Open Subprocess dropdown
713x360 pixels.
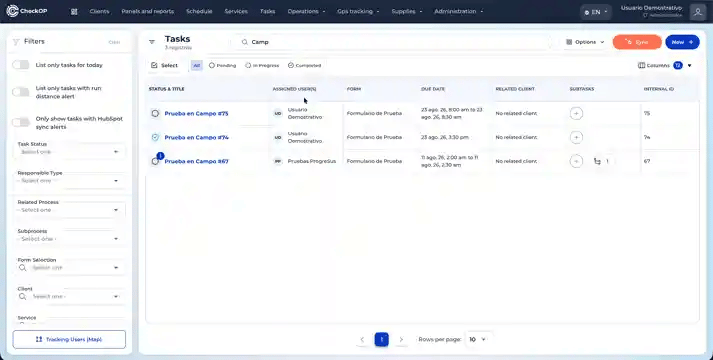(70, 239)
